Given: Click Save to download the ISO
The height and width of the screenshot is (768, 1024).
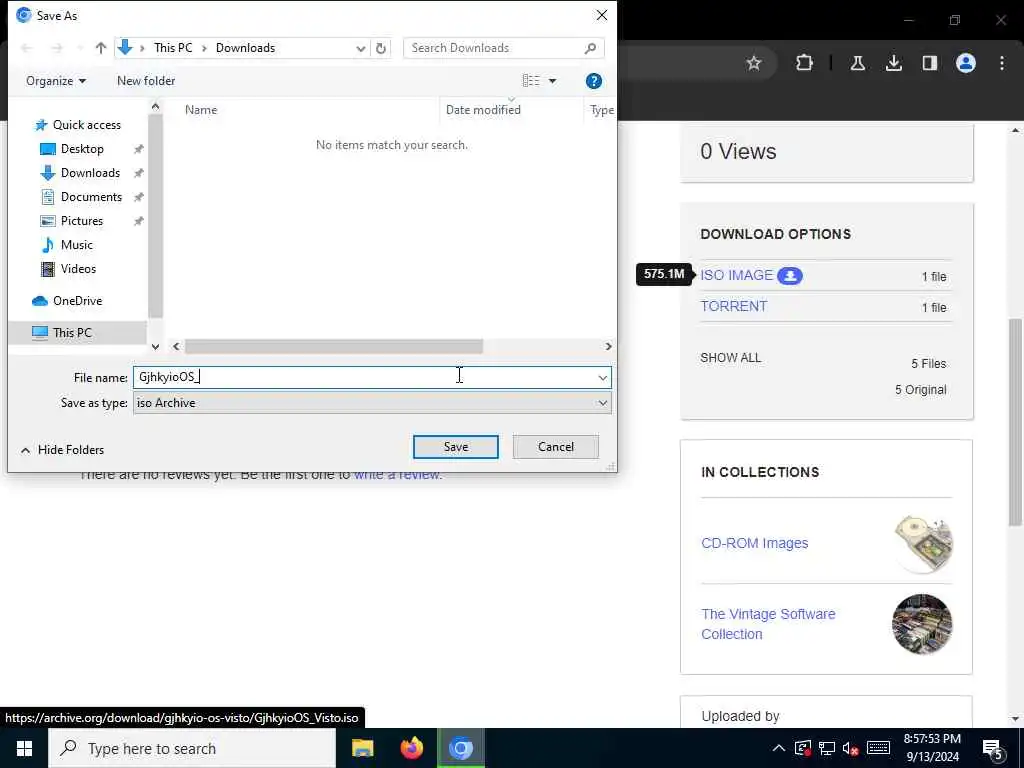Looking at the screenshot, I should tap(456, 447).
